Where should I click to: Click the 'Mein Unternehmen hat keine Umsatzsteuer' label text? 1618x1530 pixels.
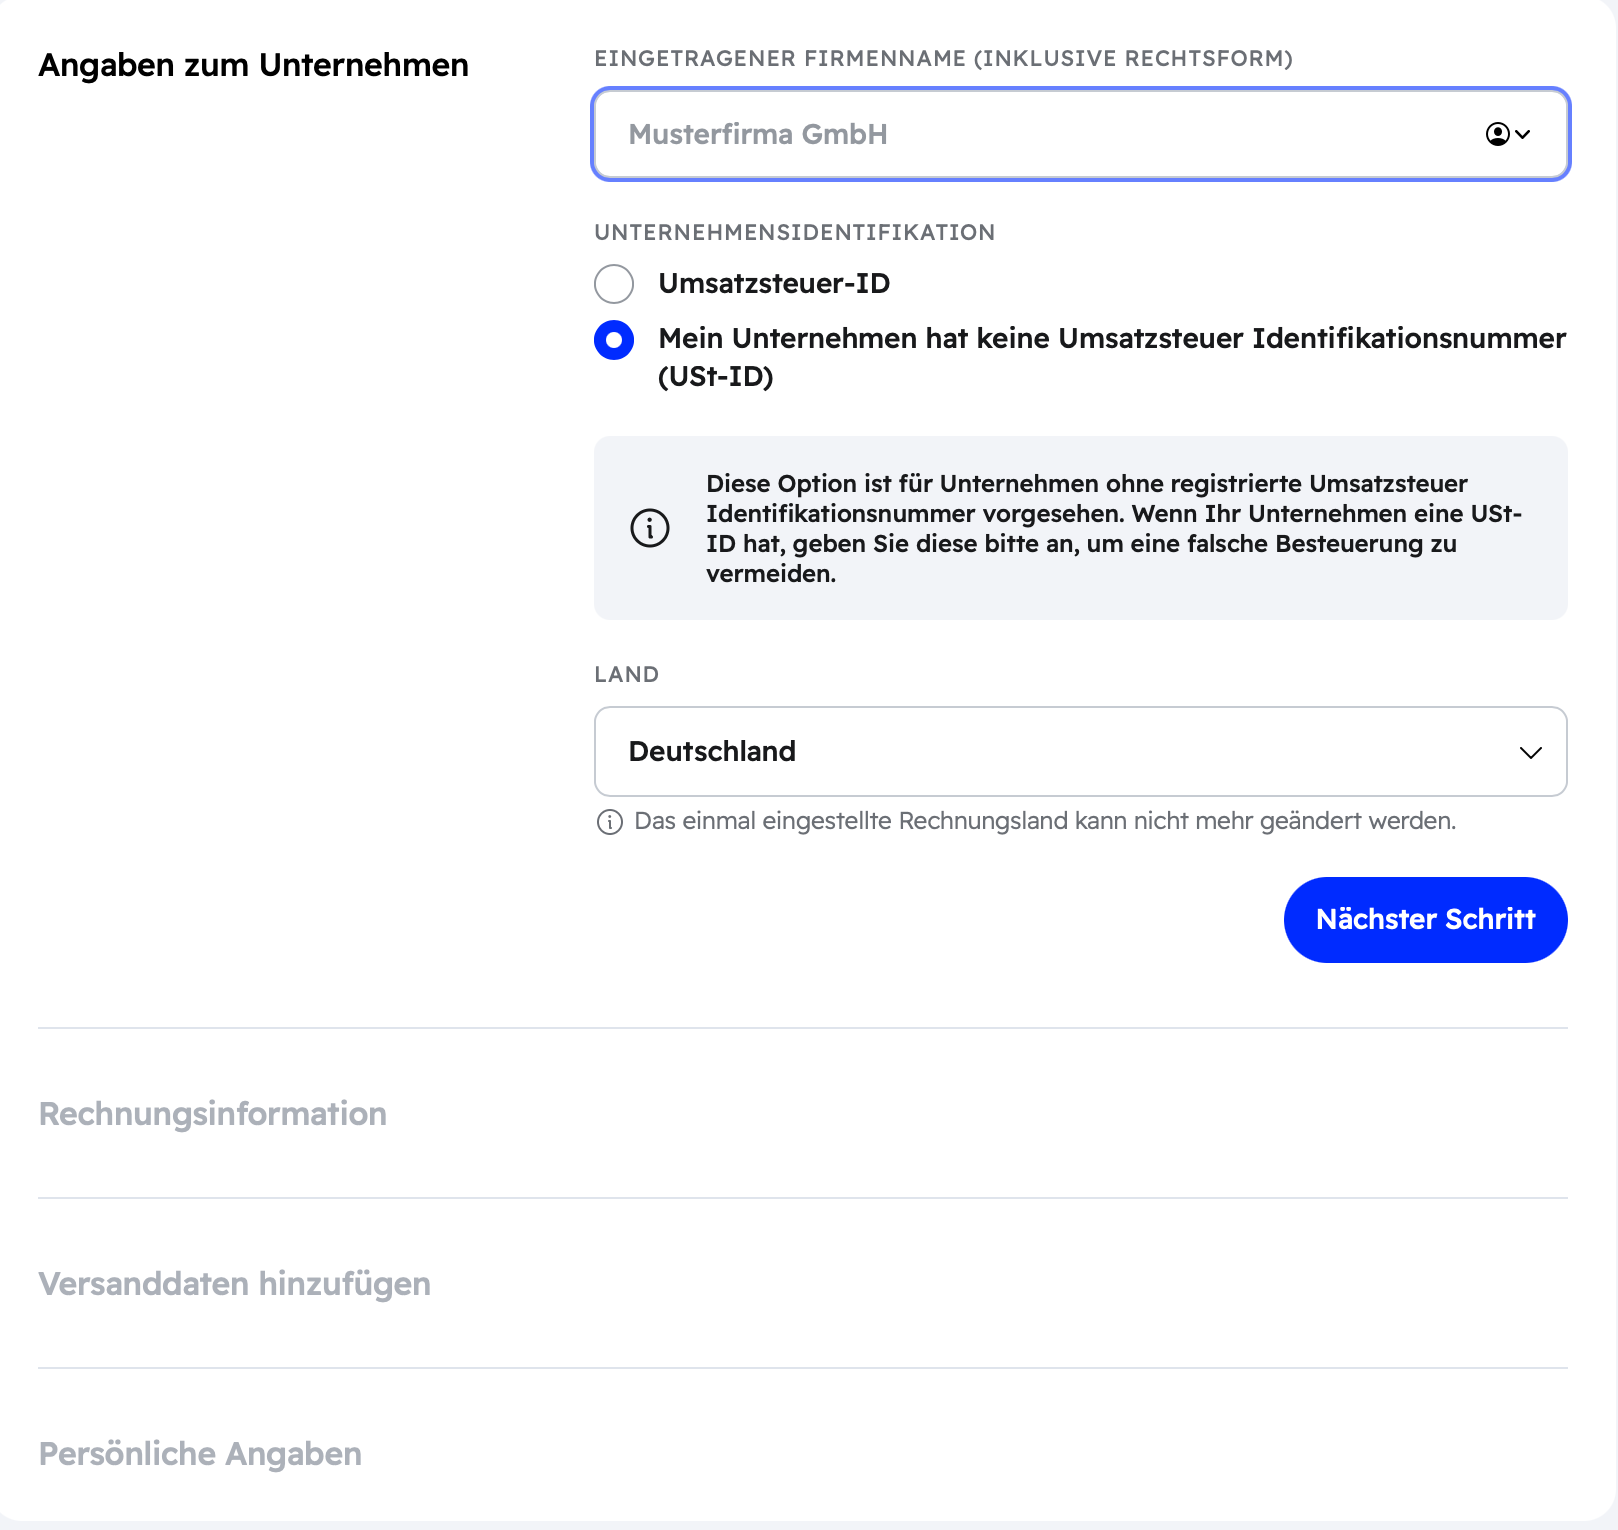(x=1112, y=357)
